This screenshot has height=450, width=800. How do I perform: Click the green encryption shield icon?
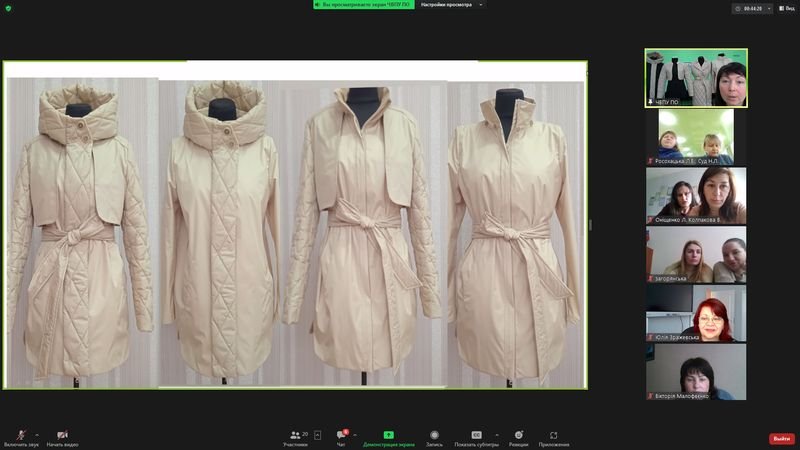9,7
